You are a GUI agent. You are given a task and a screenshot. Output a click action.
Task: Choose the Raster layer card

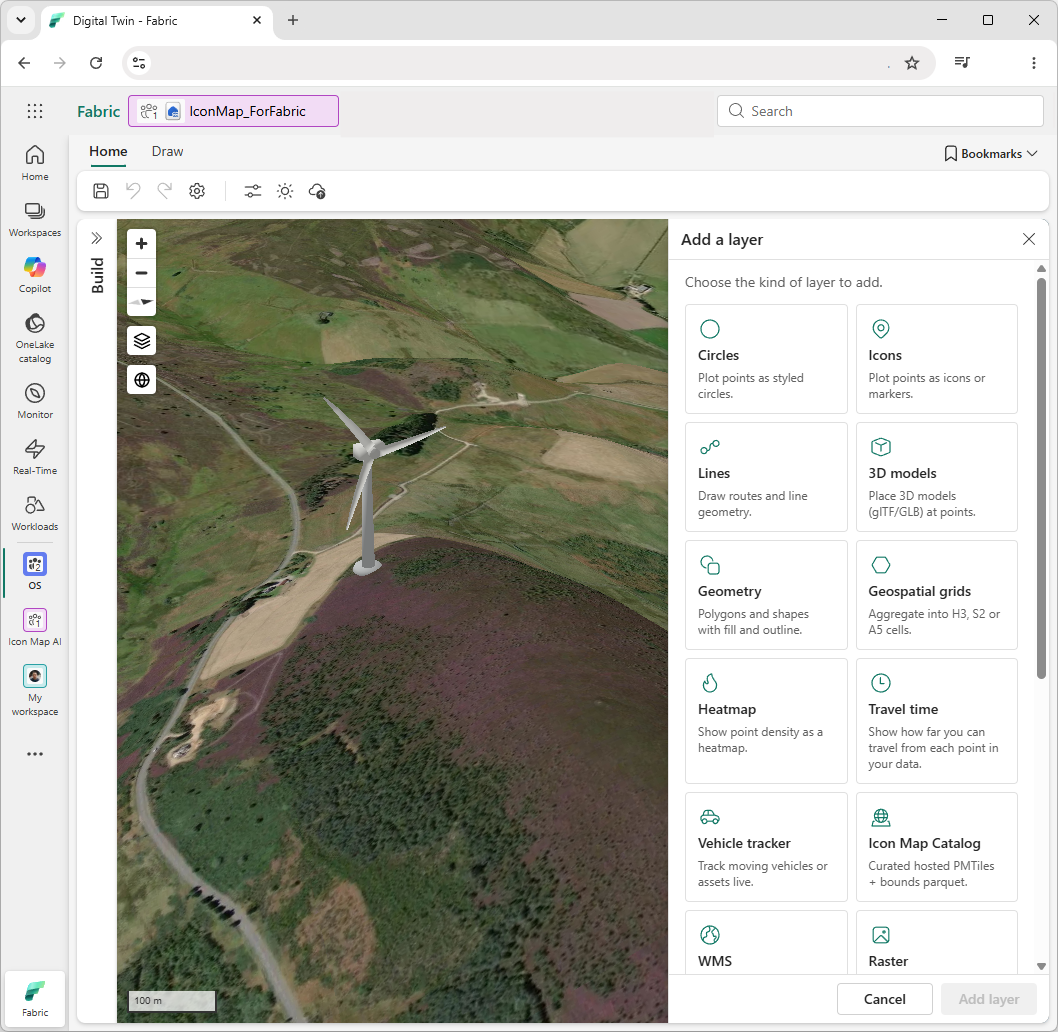pos(937,942)
